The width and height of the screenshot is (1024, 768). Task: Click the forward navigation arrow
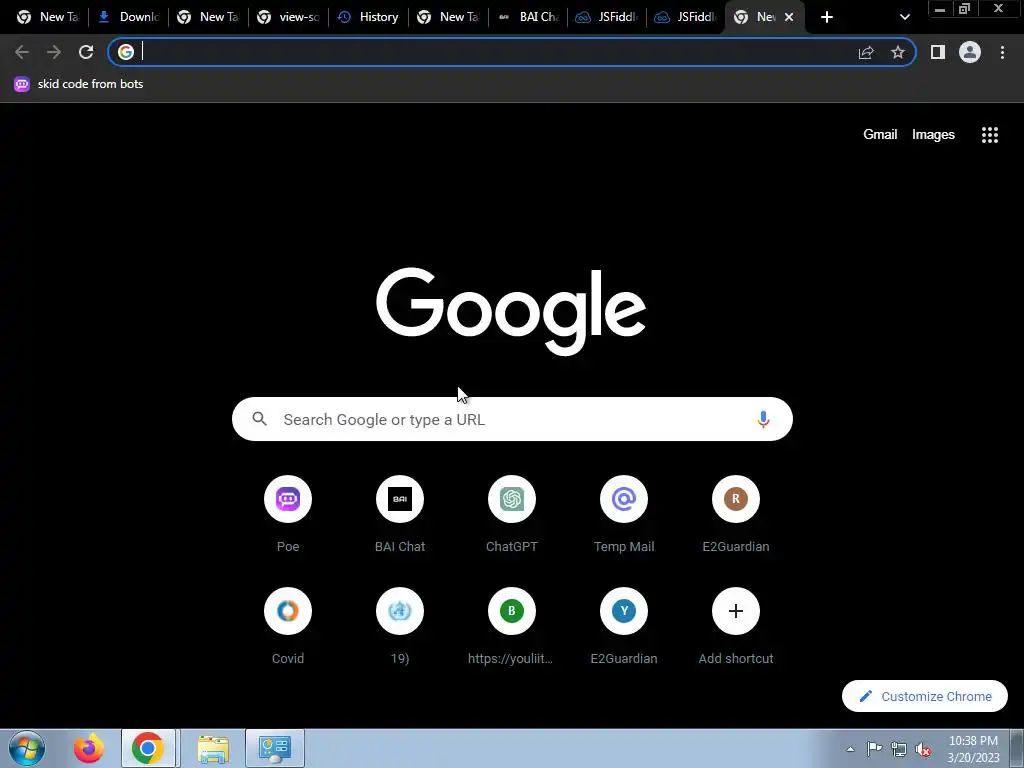pyautogui.click(x=54, y=52)
